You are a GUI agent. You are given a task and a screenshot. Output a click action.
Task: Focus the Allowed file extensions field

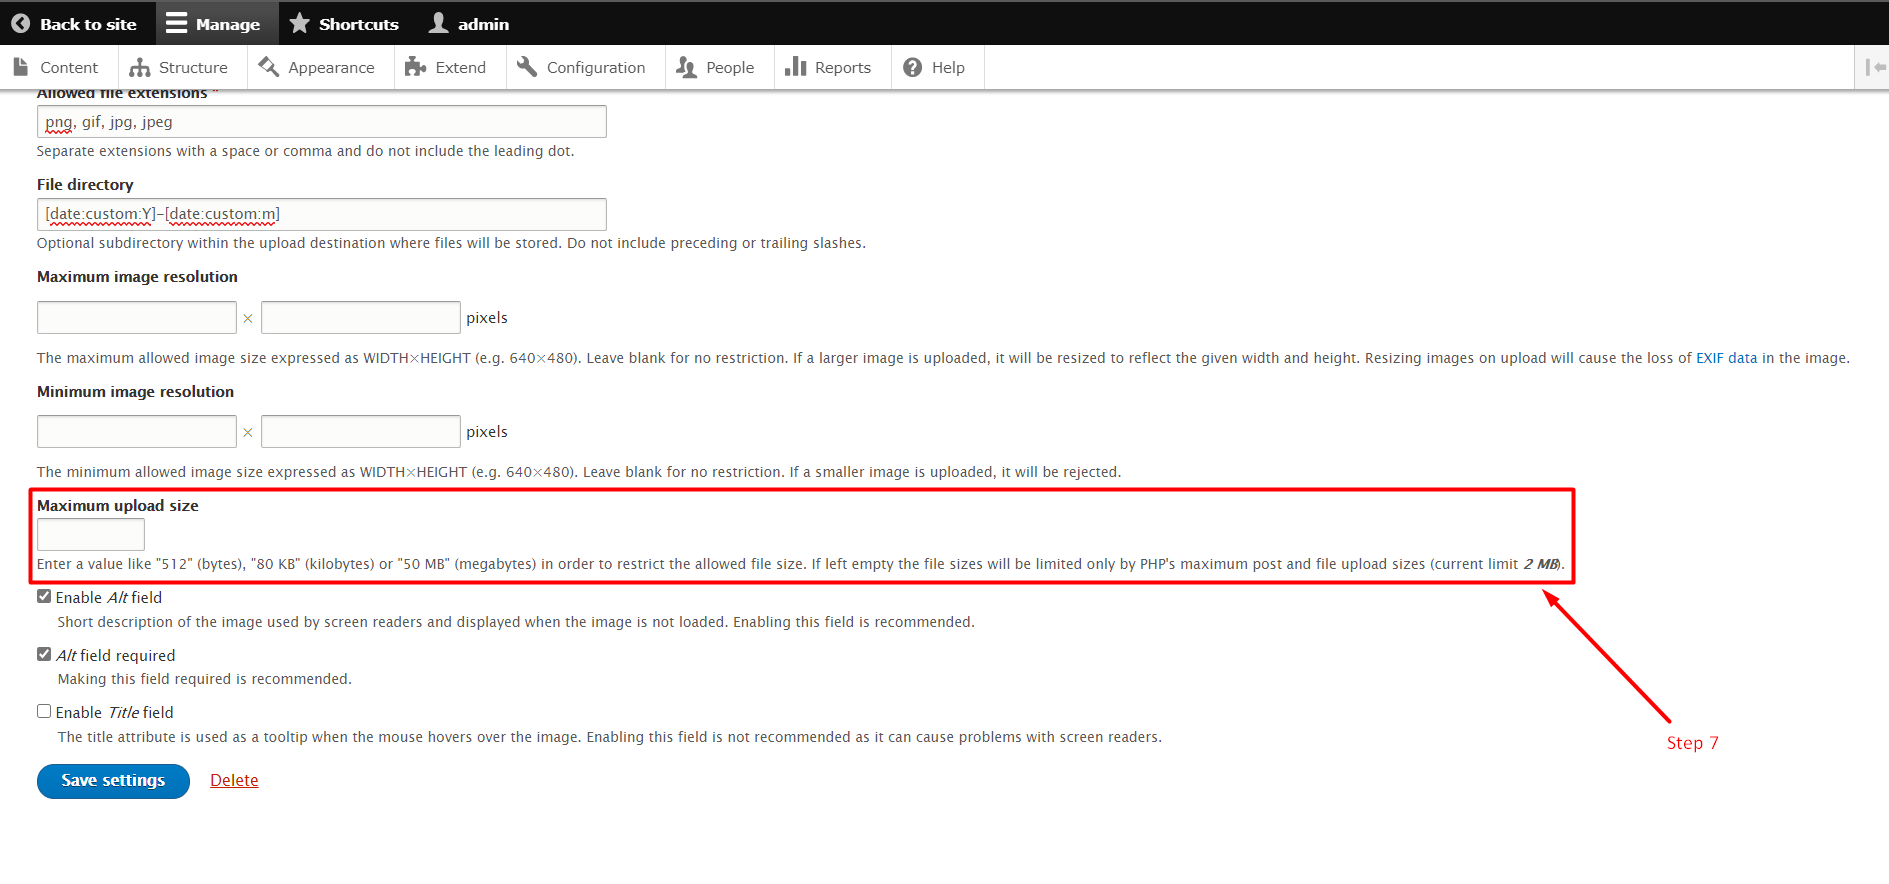pos(321,122)
